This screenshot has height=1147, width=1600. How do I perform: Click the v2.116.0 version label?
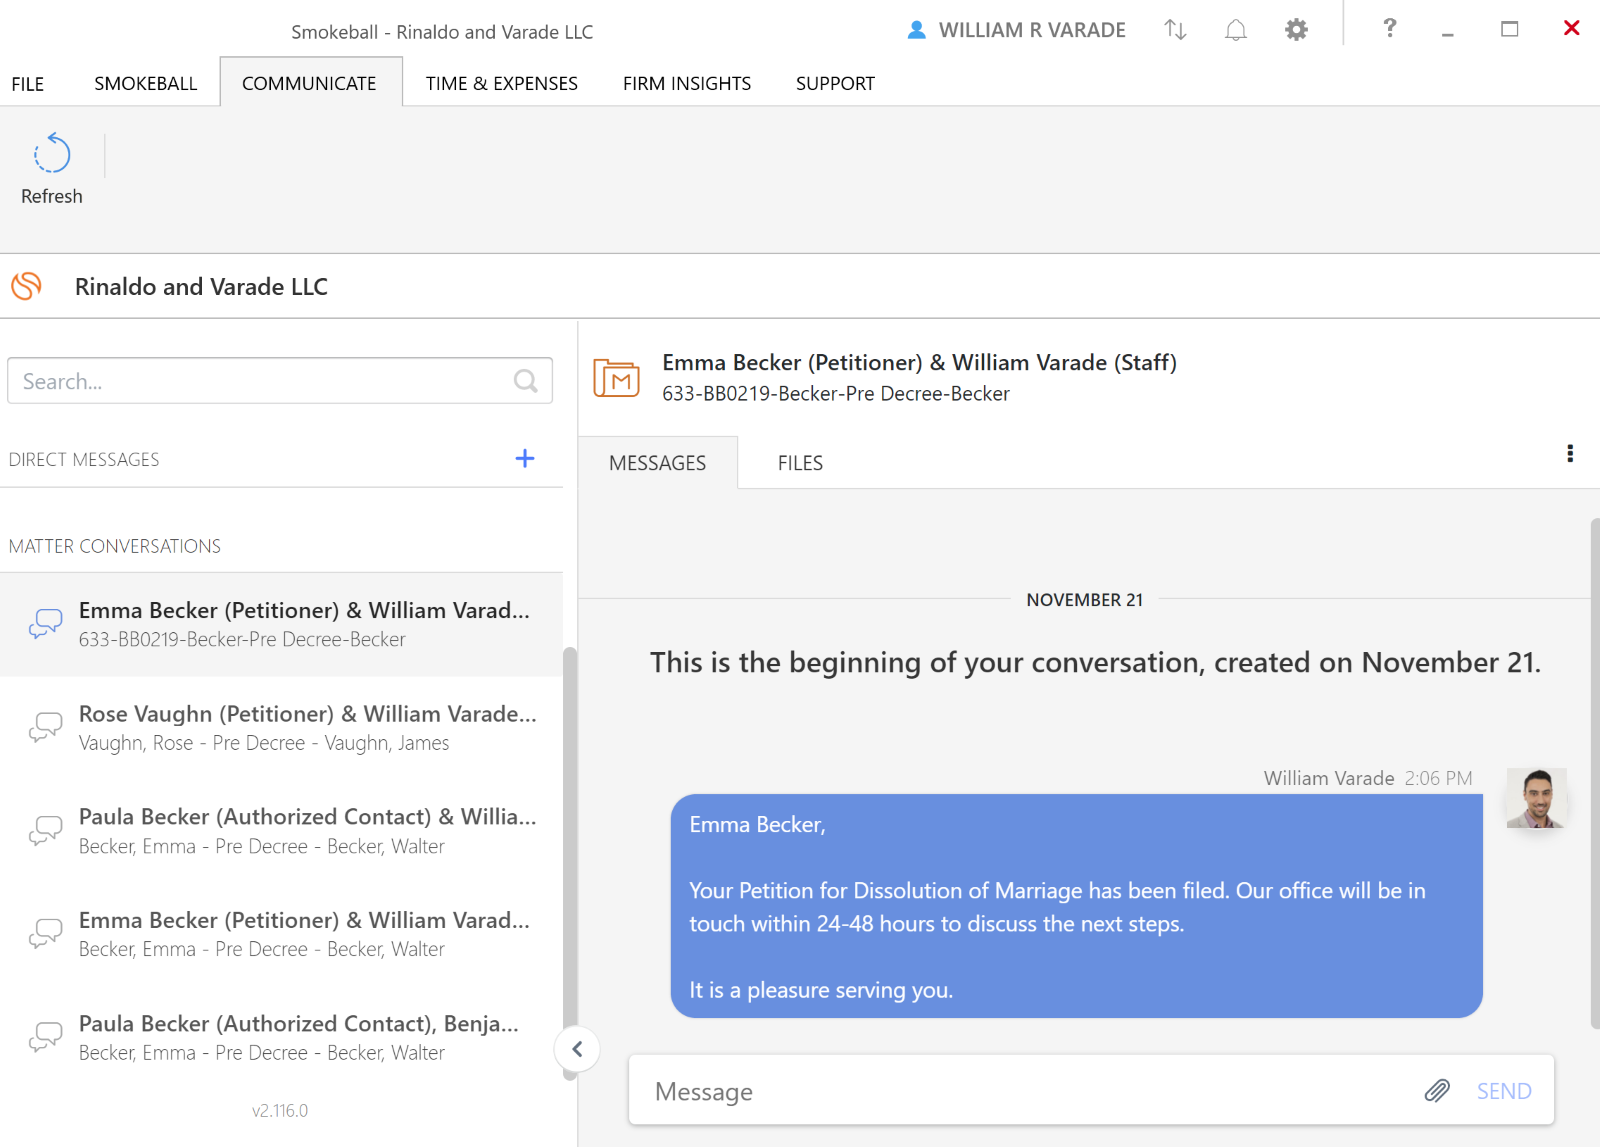click(280, 1111)
